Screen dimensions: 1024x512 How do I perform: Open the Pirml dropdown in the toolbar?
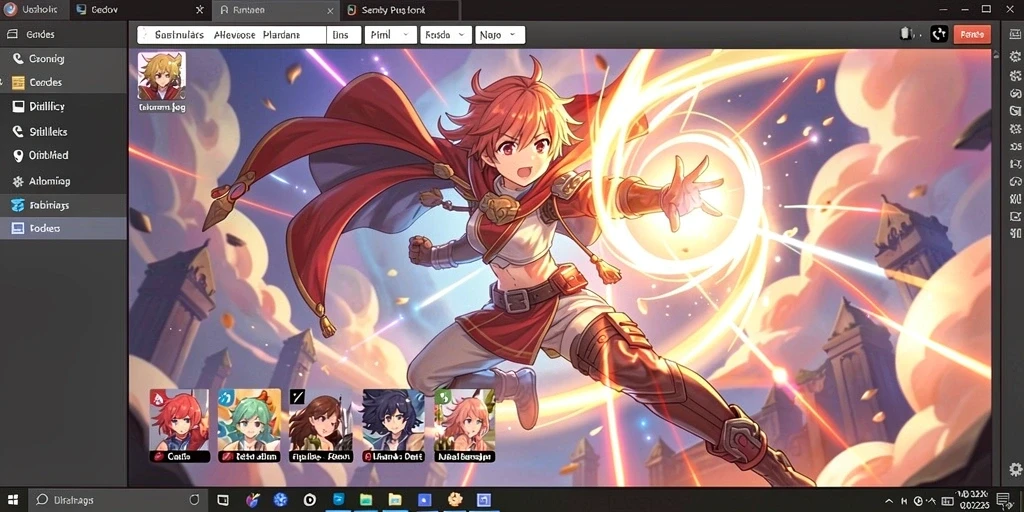390,35
